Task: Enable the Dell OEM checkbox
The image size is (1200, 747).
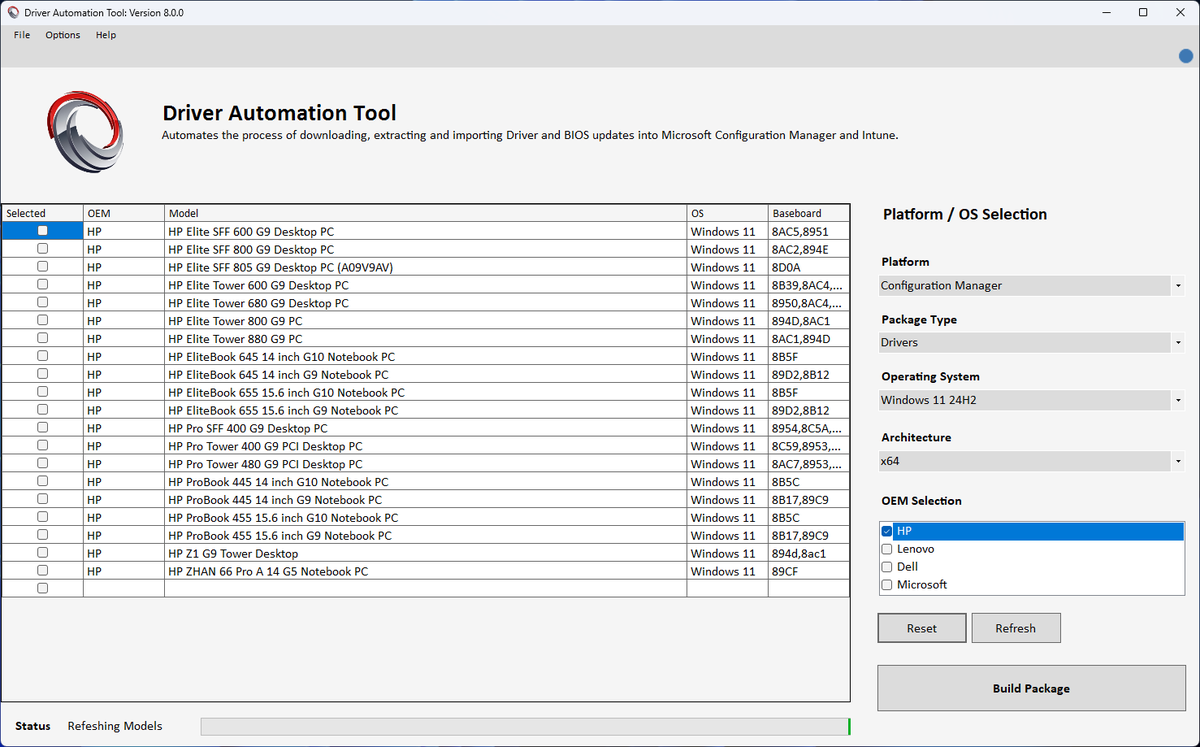Action: pyautogui.click(x=887, y=567)
